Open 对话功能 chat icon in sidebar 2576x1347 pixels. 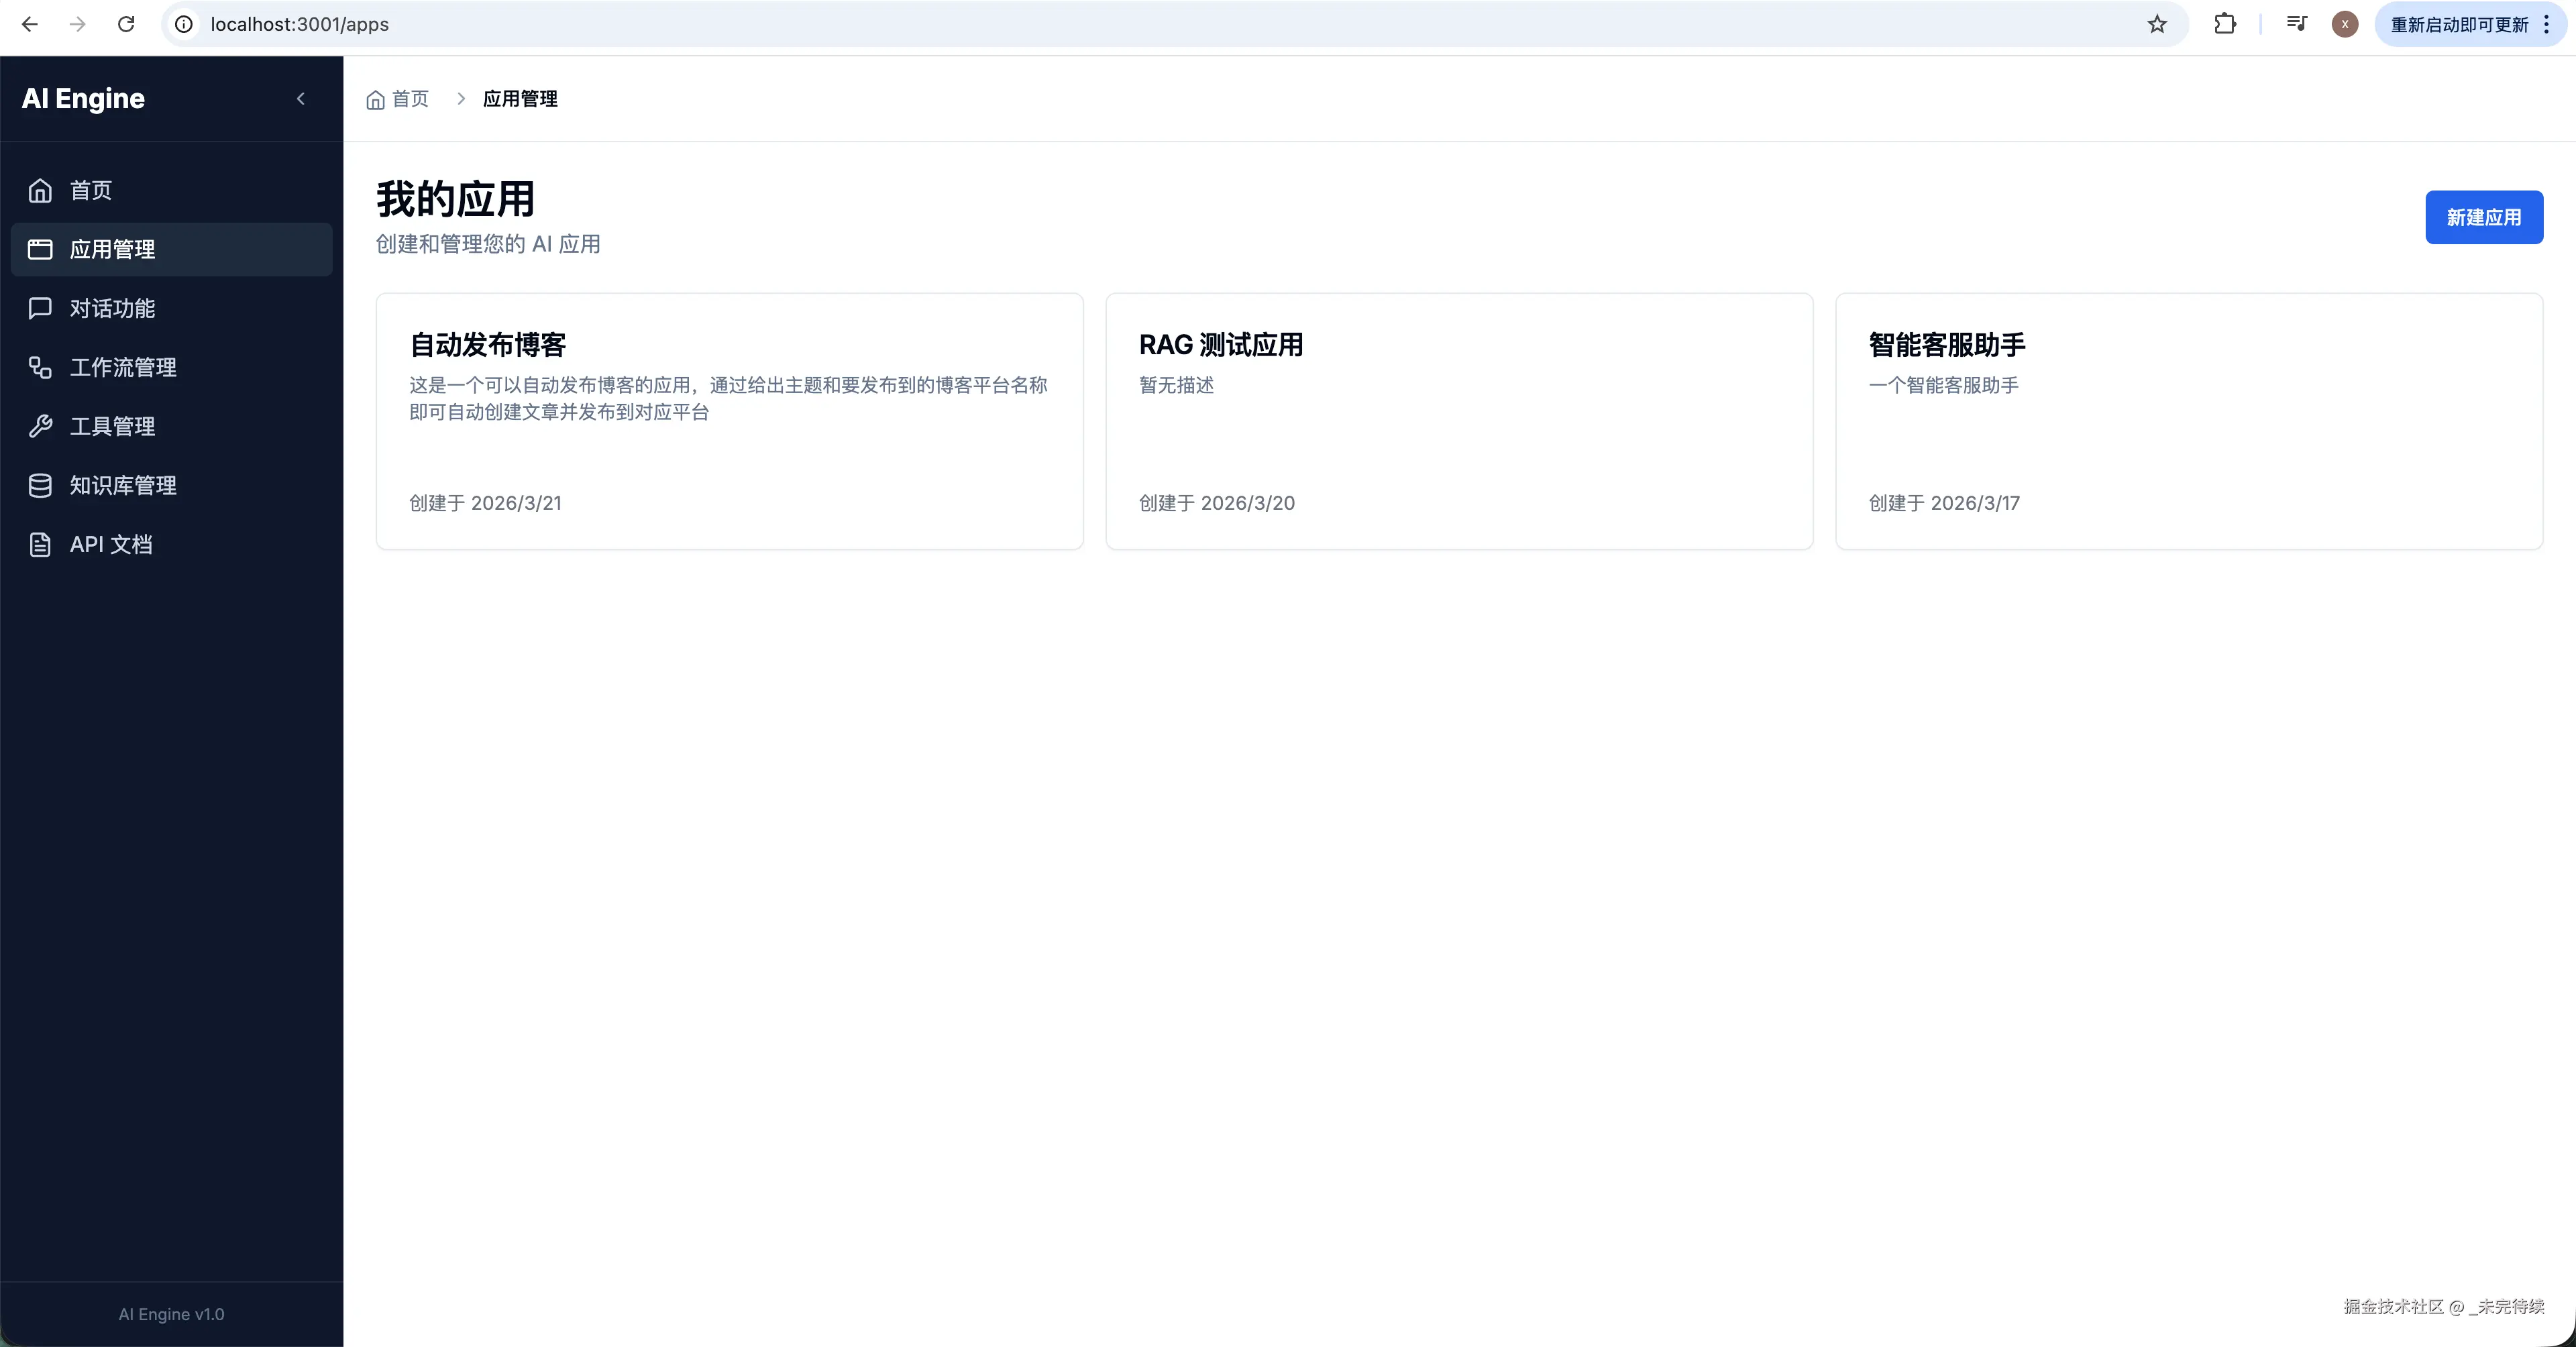[x=40, y=308]
